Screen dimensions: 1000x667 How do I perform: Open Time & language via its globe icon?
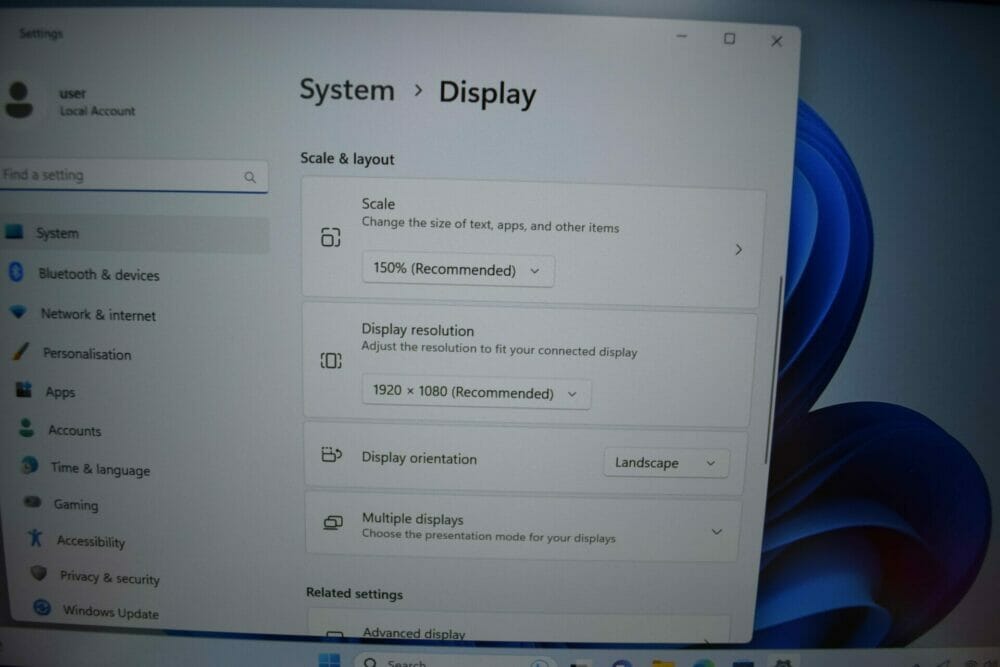pos(29,465)
